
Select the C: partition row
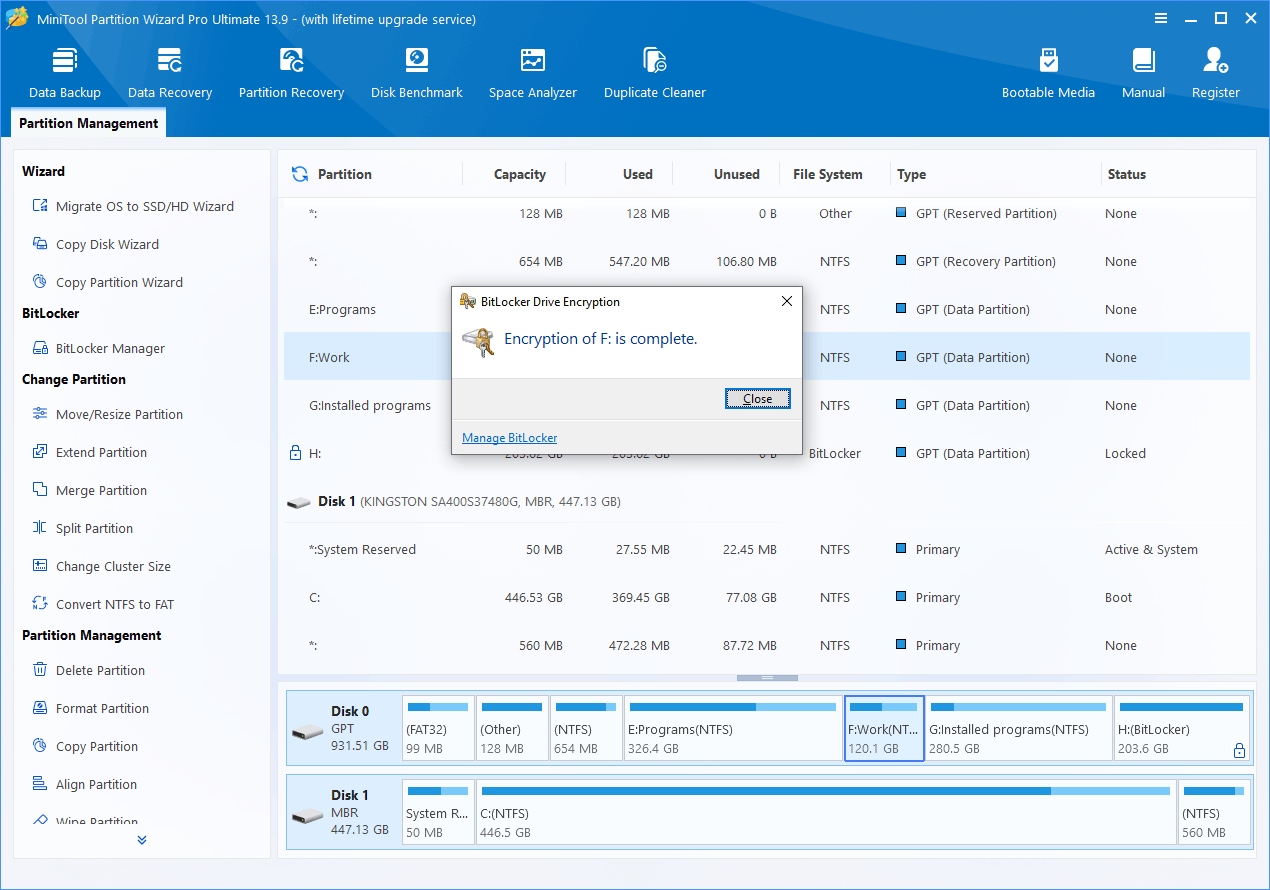767,598
